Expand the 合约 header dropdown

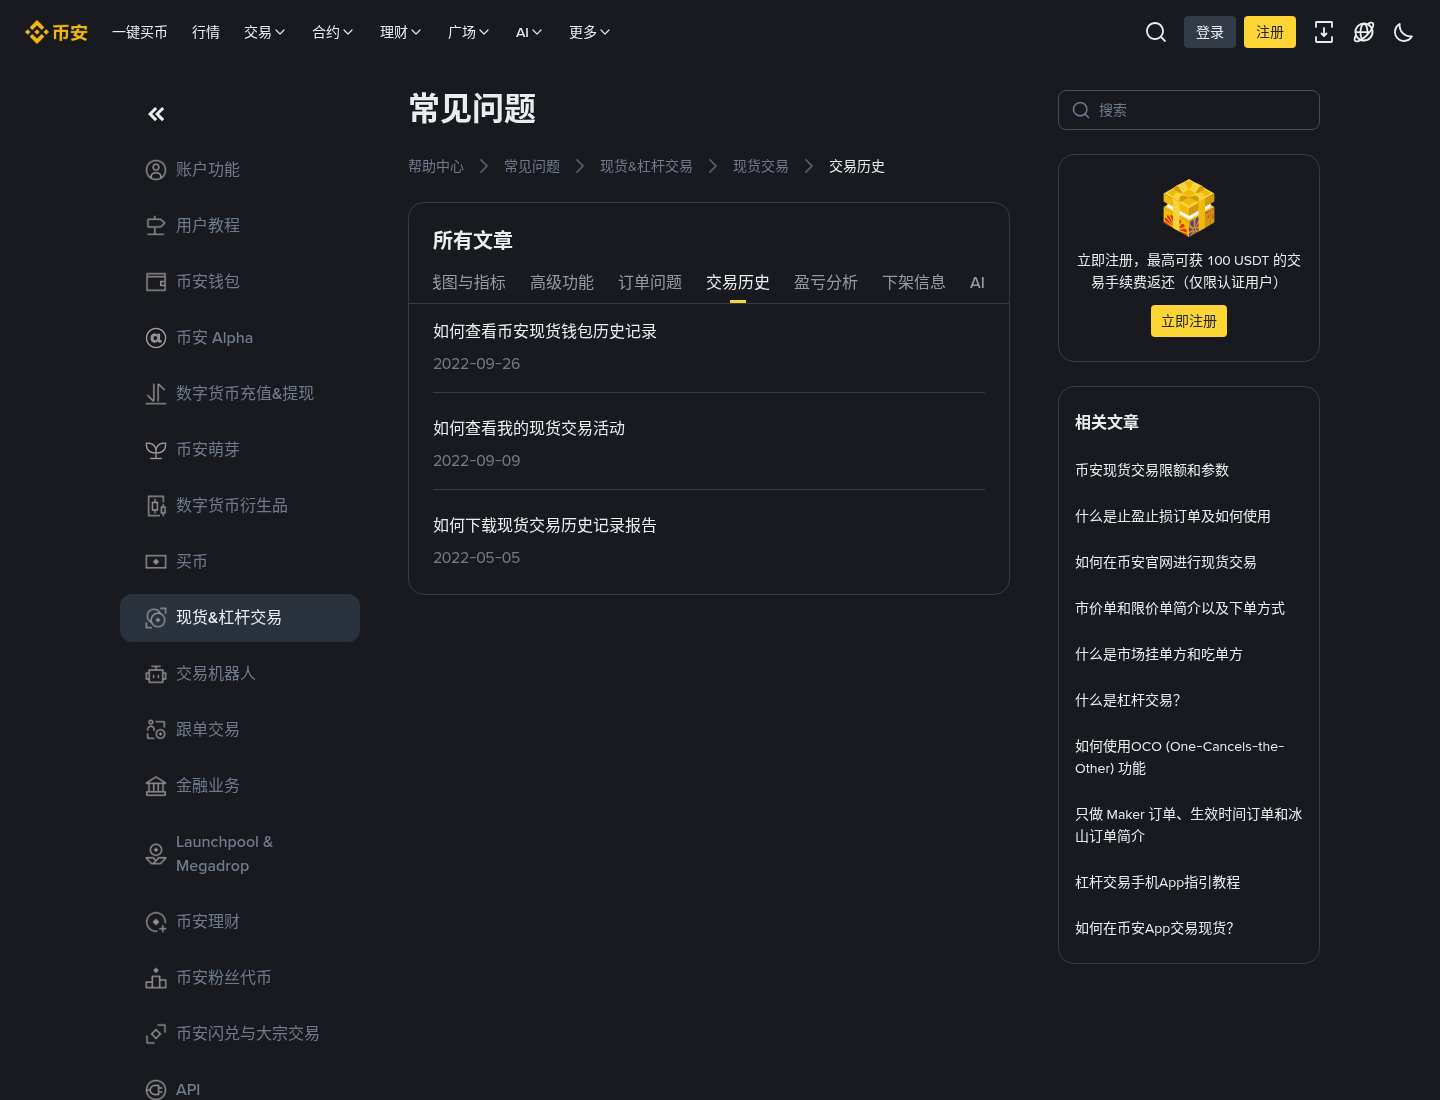coord(333,32)
